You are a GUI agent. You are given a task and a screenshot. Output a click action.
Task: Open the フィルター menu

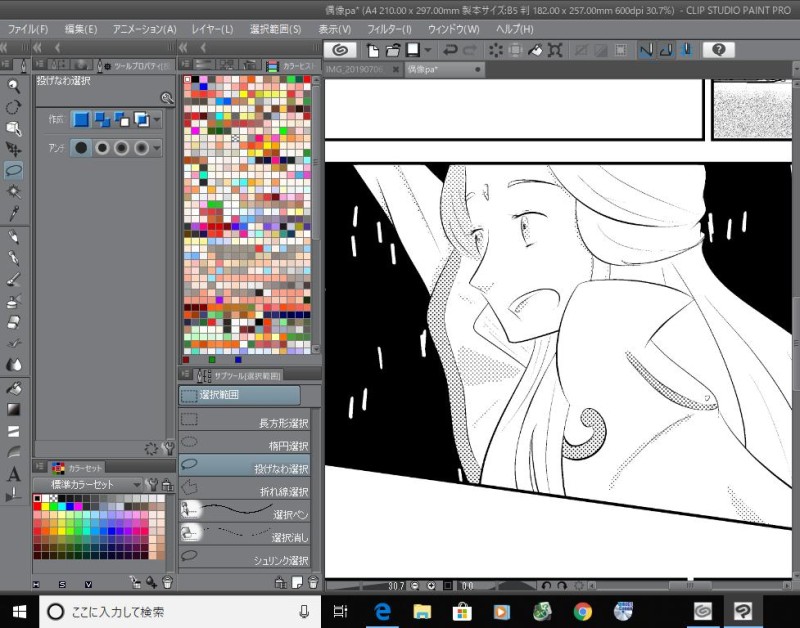pyautogui.click(x=389, y=29)
